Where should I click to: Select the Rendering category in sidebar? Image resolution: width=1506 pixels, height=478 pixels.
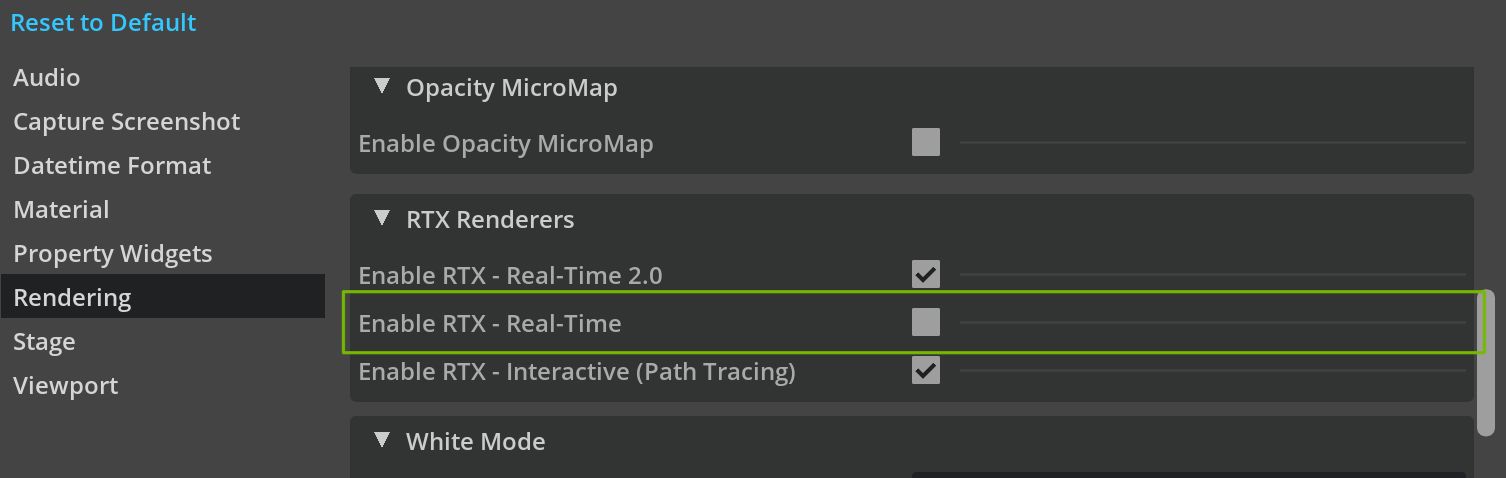[72, 298]
